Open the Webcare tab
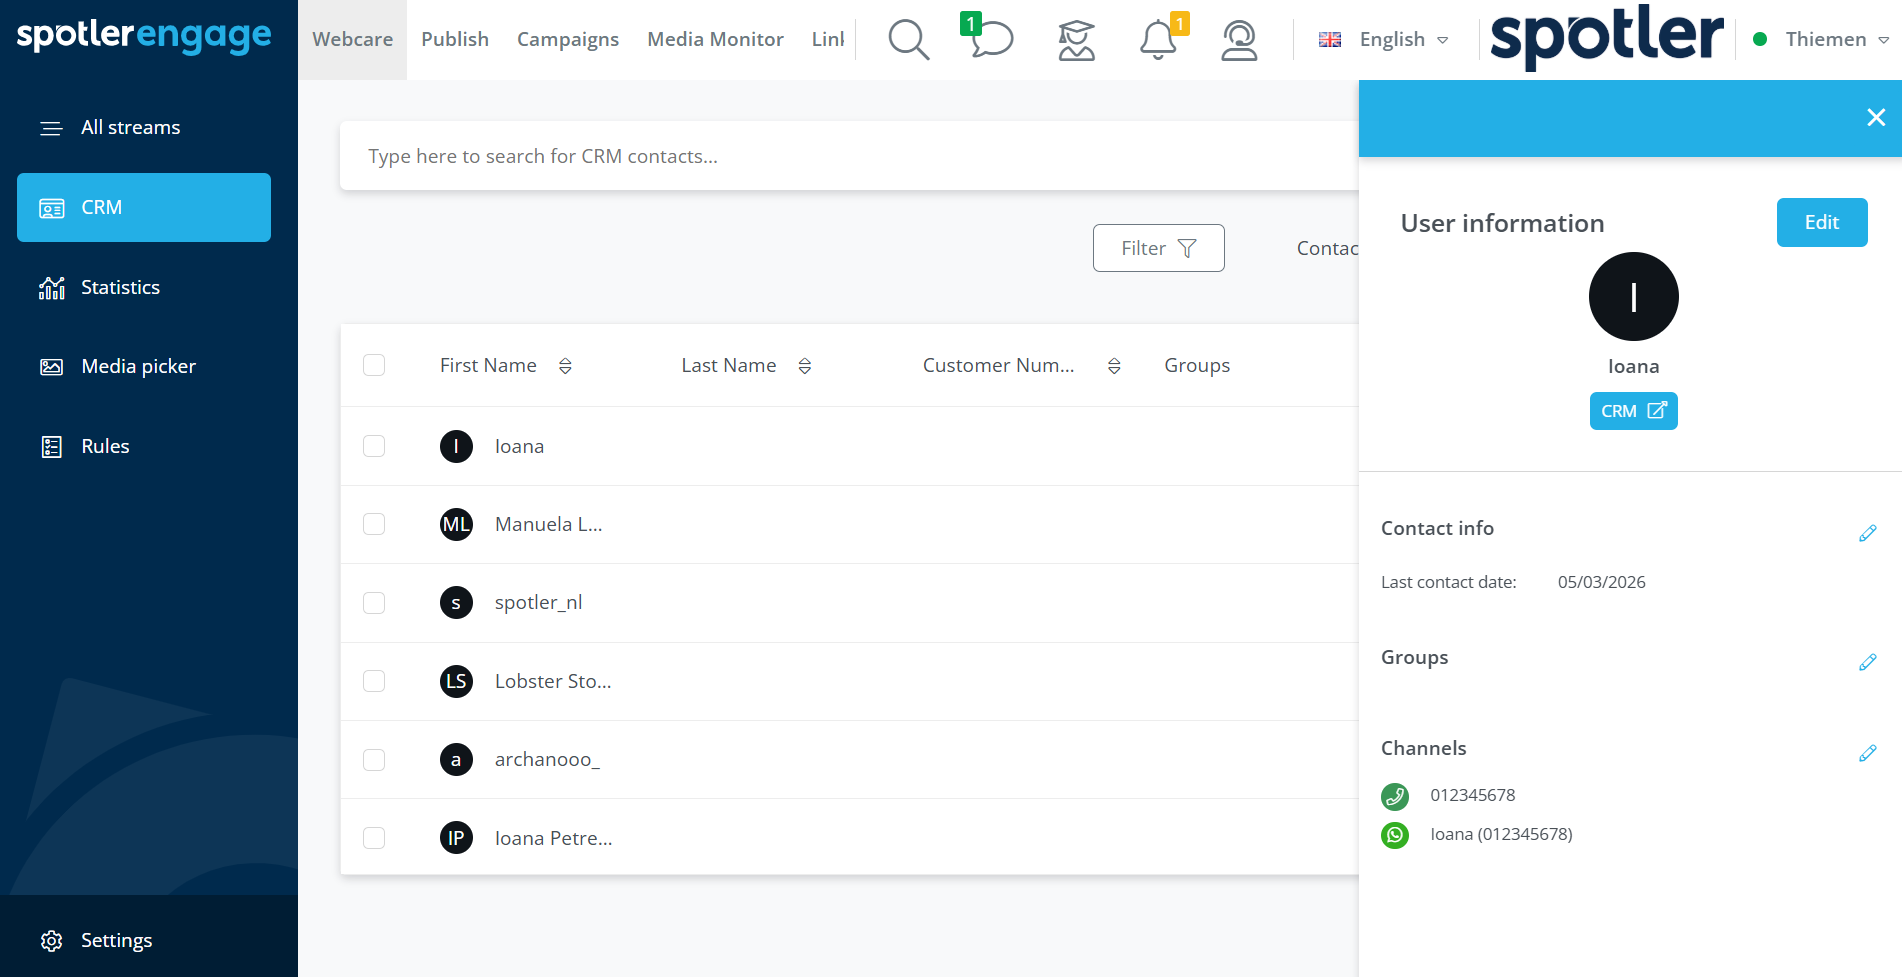This screenshot has width=1902, height=977. [x=352, y=40]
